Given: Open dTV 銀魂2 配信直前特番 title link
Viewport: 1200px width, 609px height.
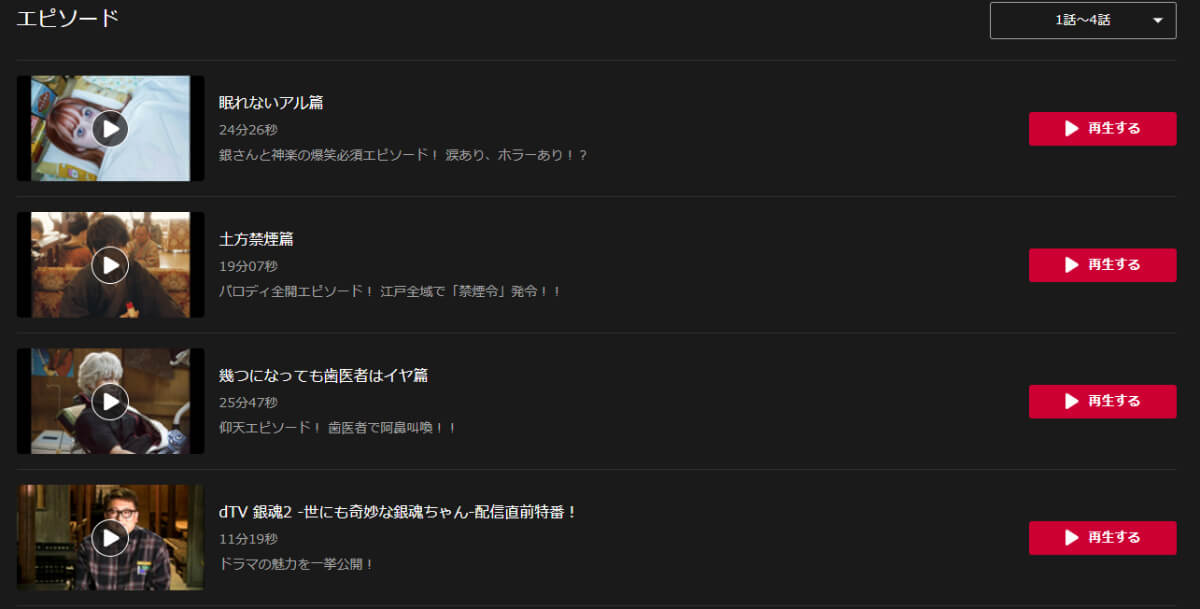Looking at the screenshot, I should click(x=399, y=512).
